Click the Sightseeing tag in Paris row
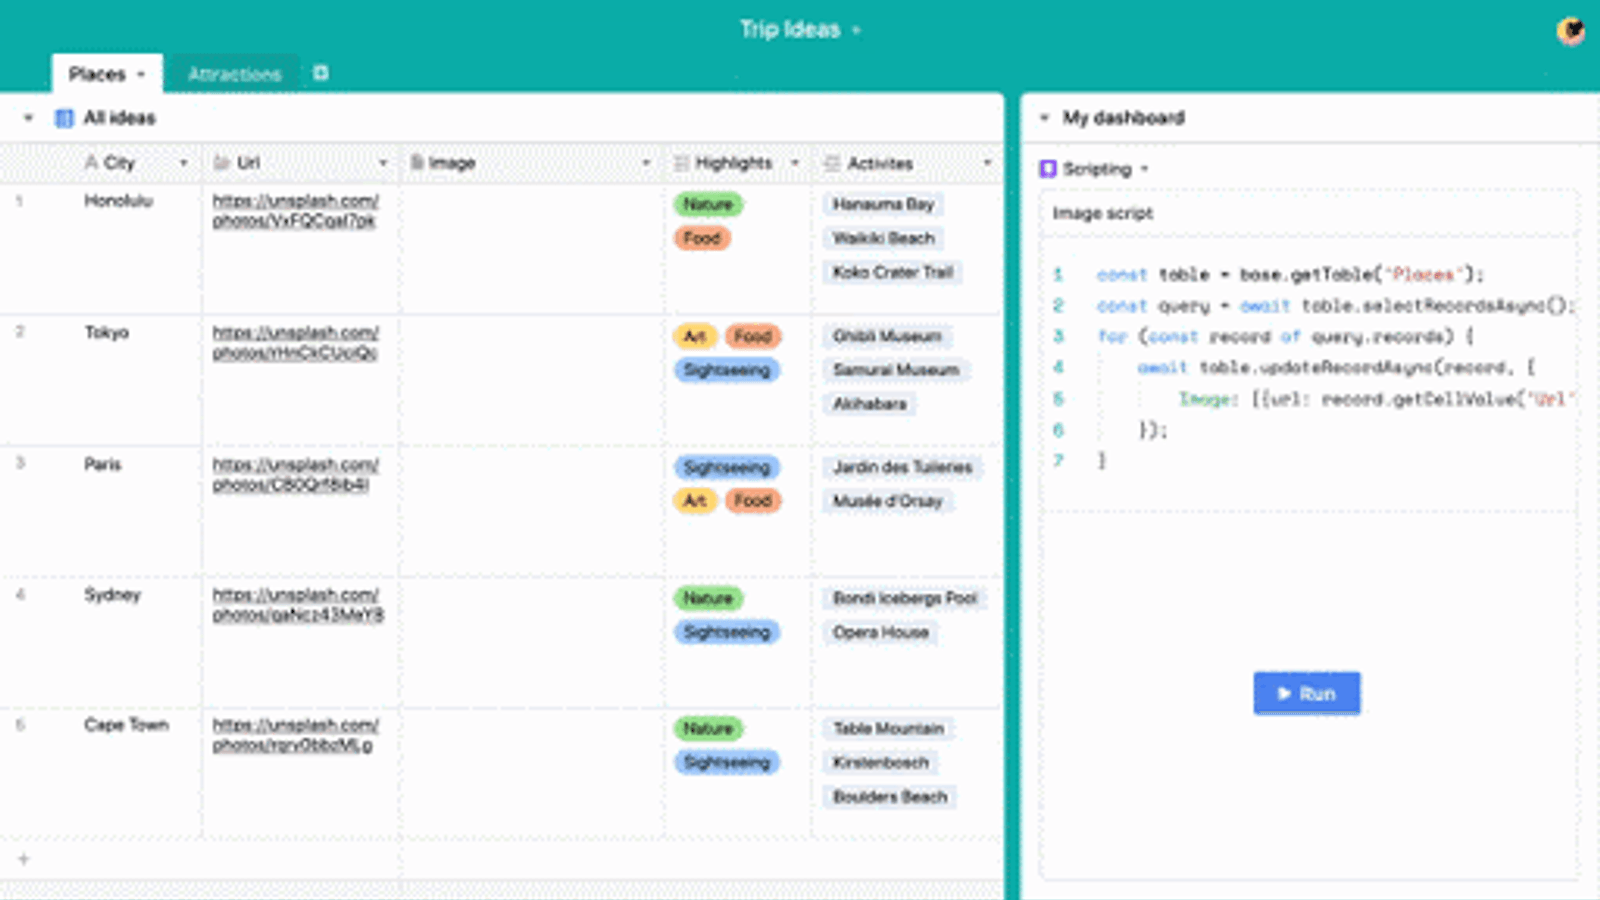This screenshot has width=1600, height=900. 727,467
